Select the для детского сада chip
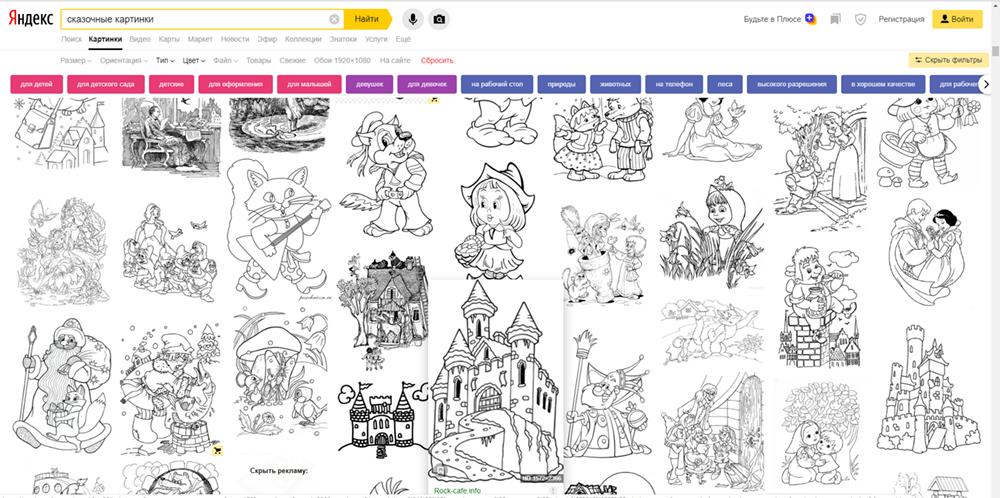 pos(106,84)
